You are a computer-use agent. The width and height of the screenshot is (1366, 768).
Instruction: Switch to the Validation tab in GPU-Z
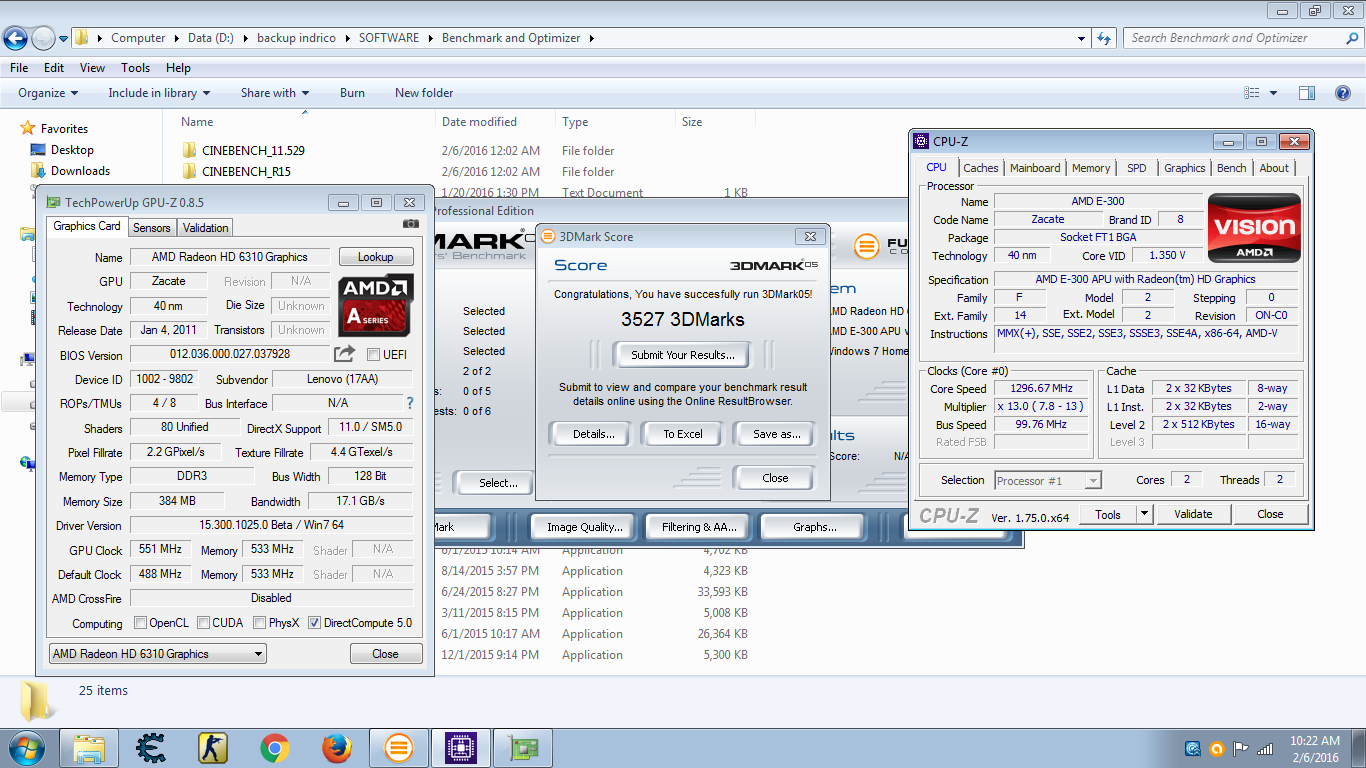[206, 228]
